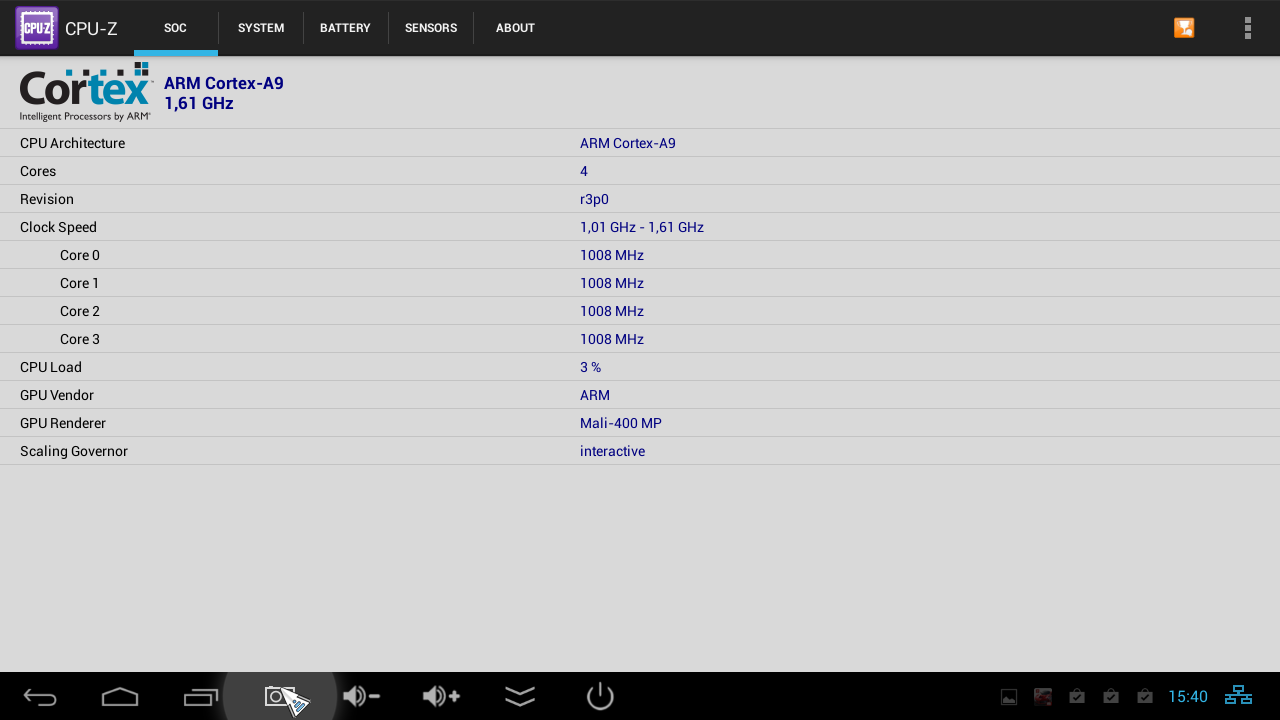Tap the power button icon
Screen dimensions: 1280x720
click(600, 696)
